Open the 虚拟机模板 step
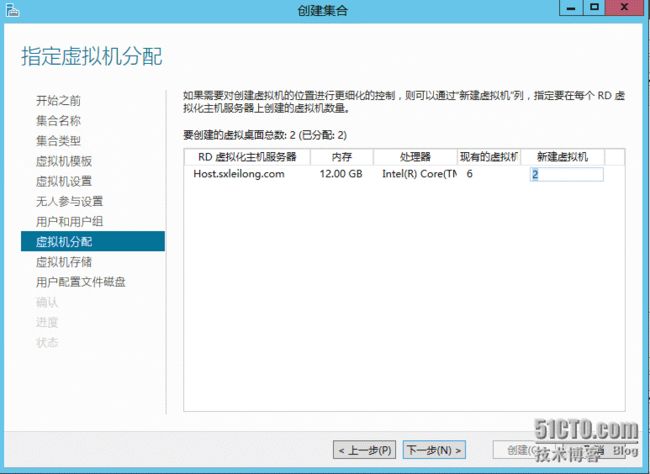The height and width of the screenshot is (474, 650). pyautogui.click(x=64, y=161)
